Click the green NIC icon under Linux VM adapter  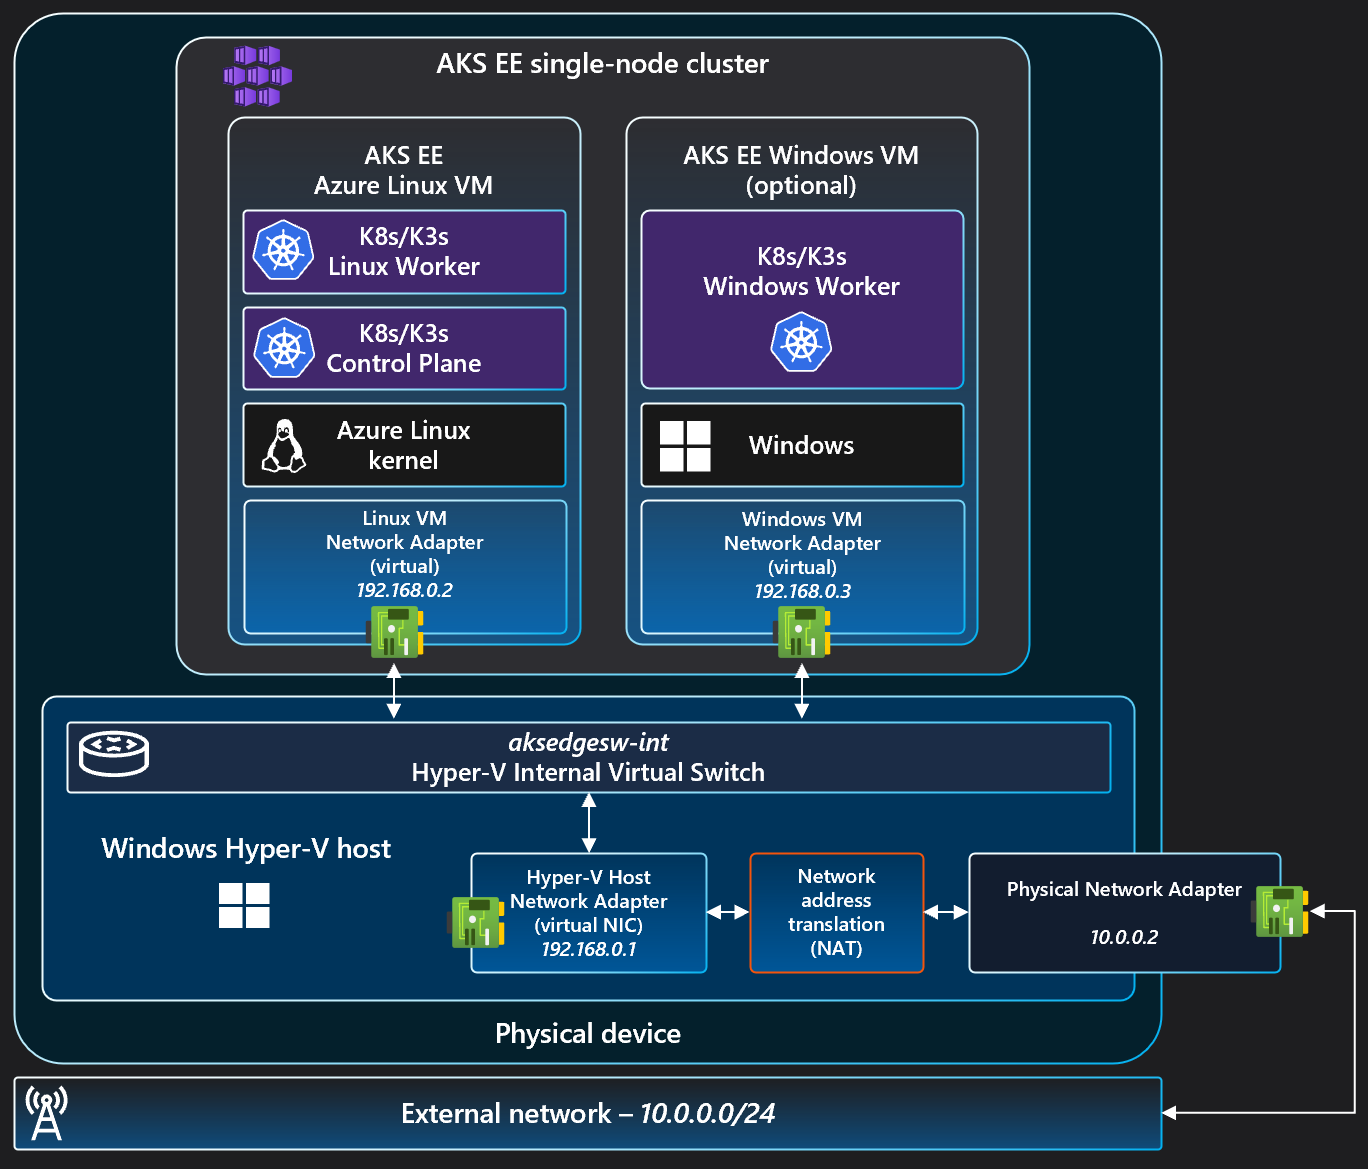point(397,631)
